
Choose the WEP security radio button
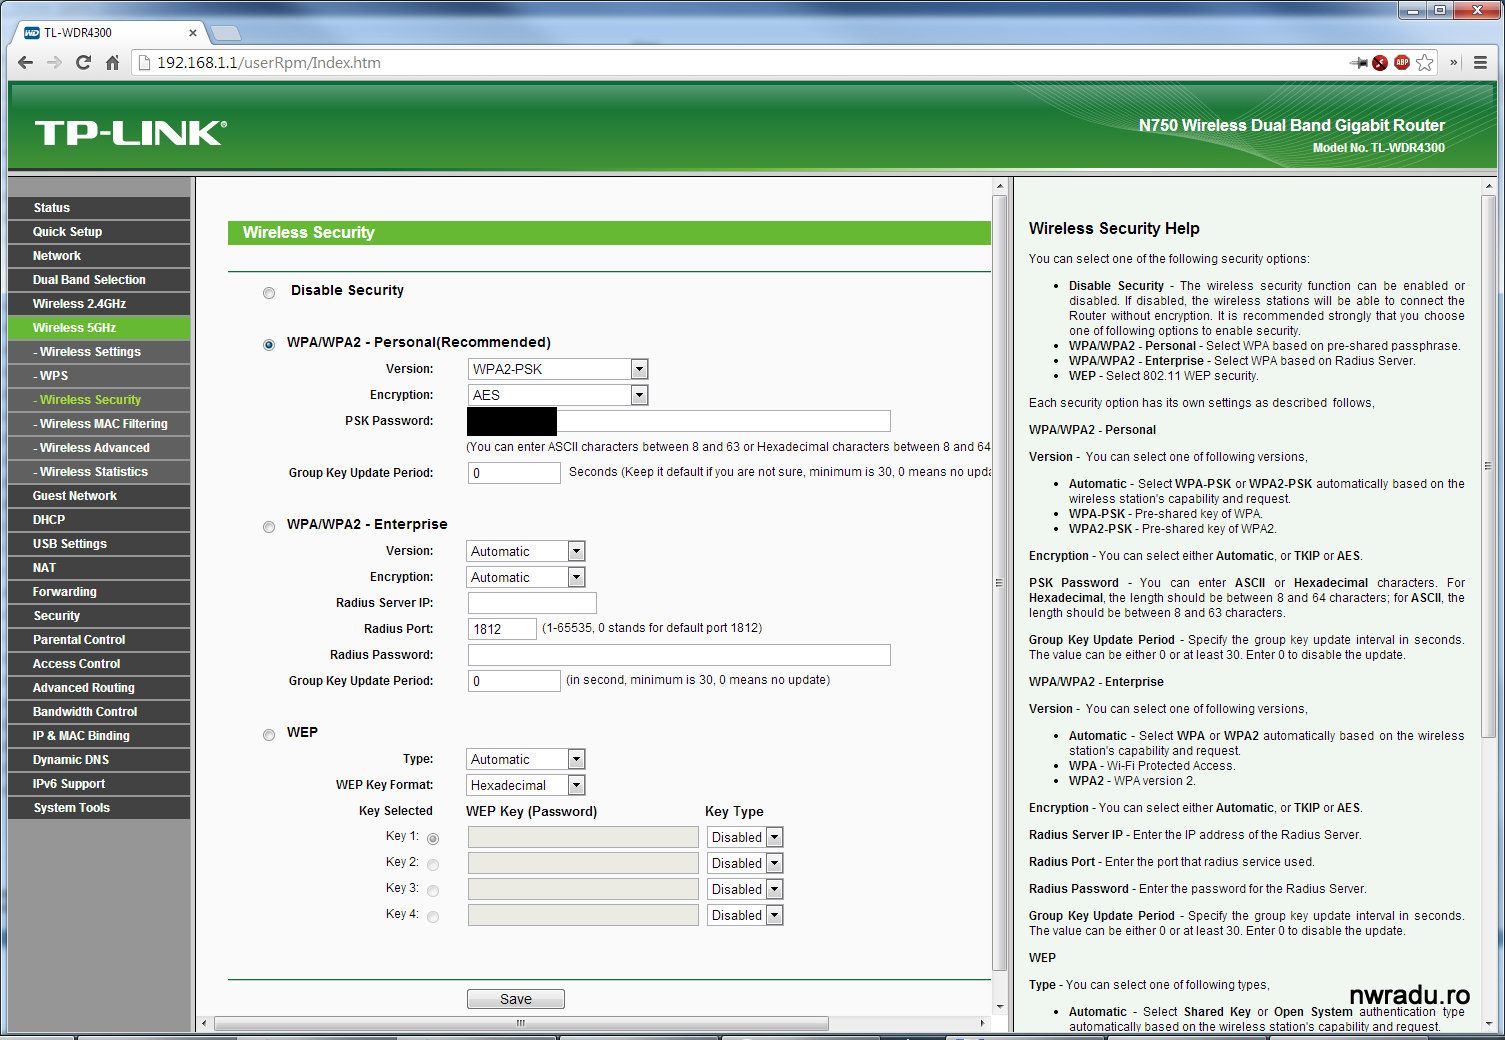[x=269, y=735]
